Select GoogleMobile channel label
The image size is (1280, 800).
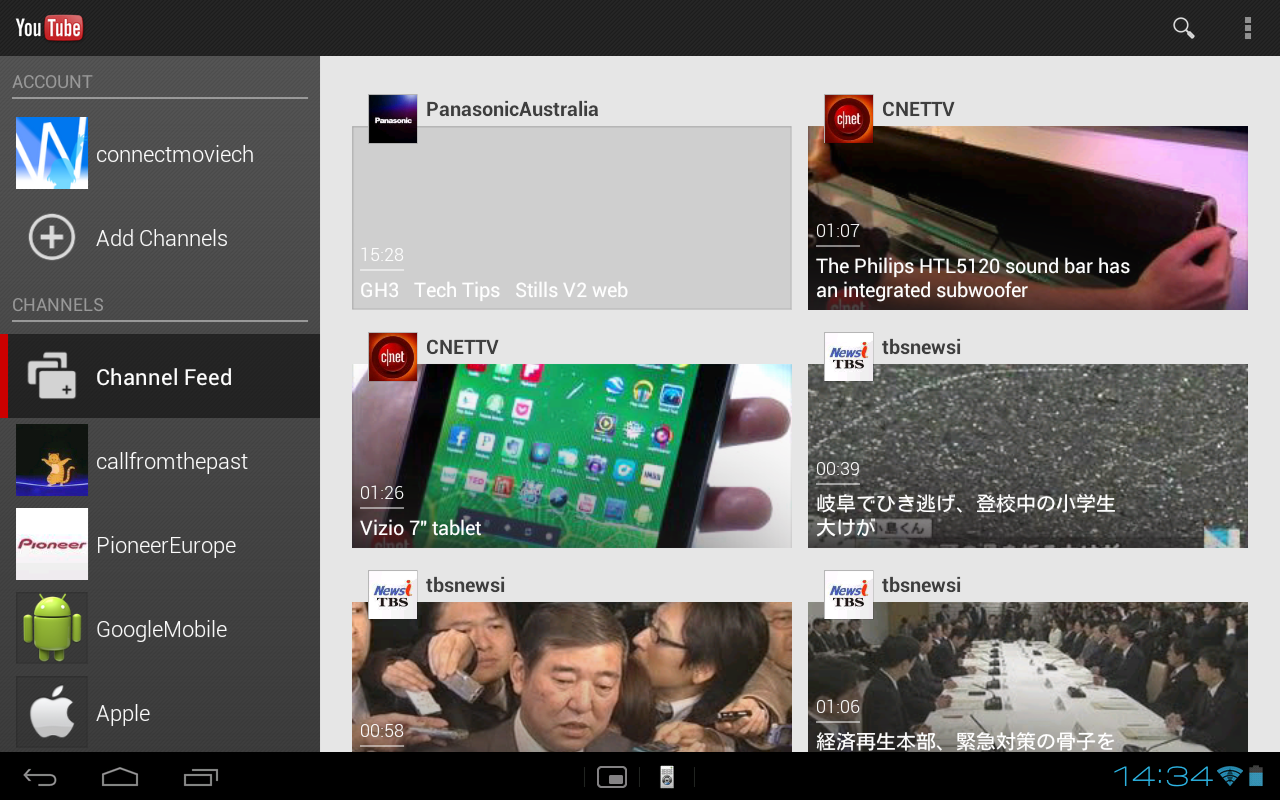pos(161,629)
